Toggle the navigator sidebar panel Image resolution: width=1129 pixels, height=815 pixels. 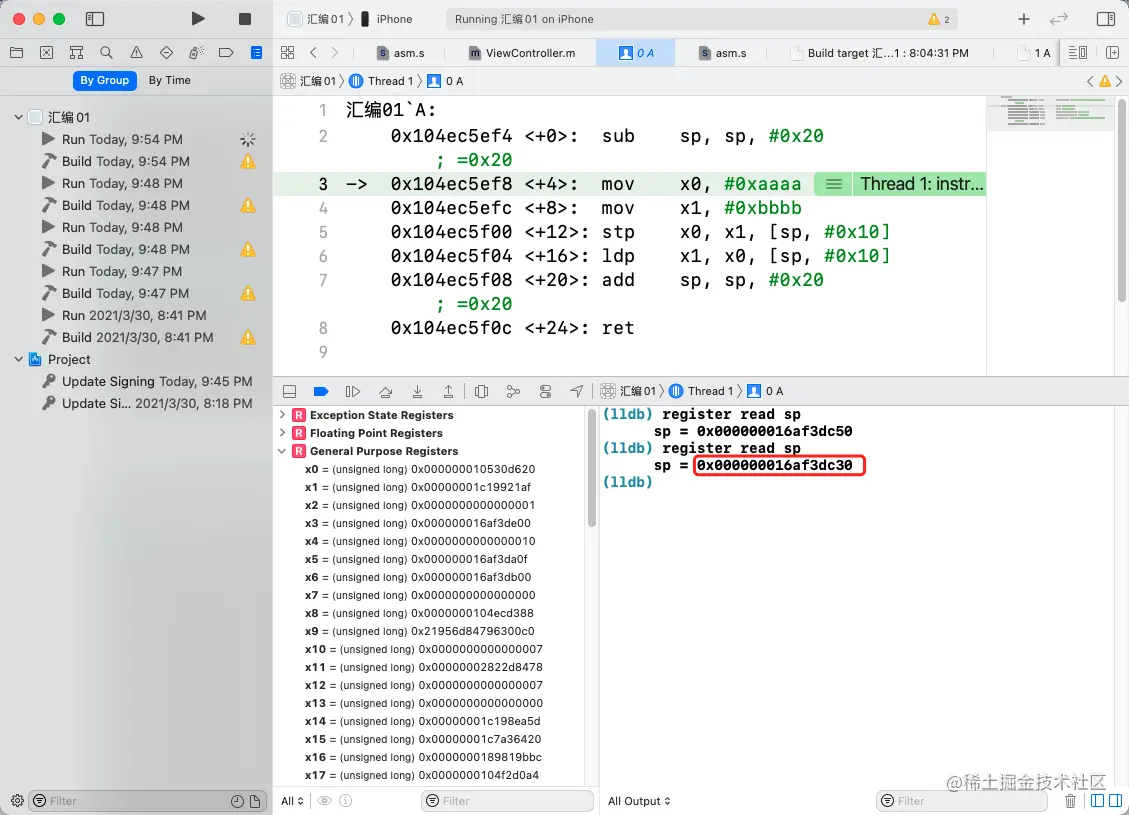[95, 19]
